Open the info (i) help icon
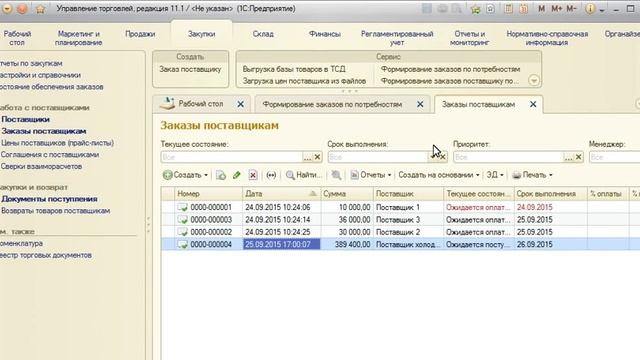Viewport: 640px width, 360px height. [590, 9]
